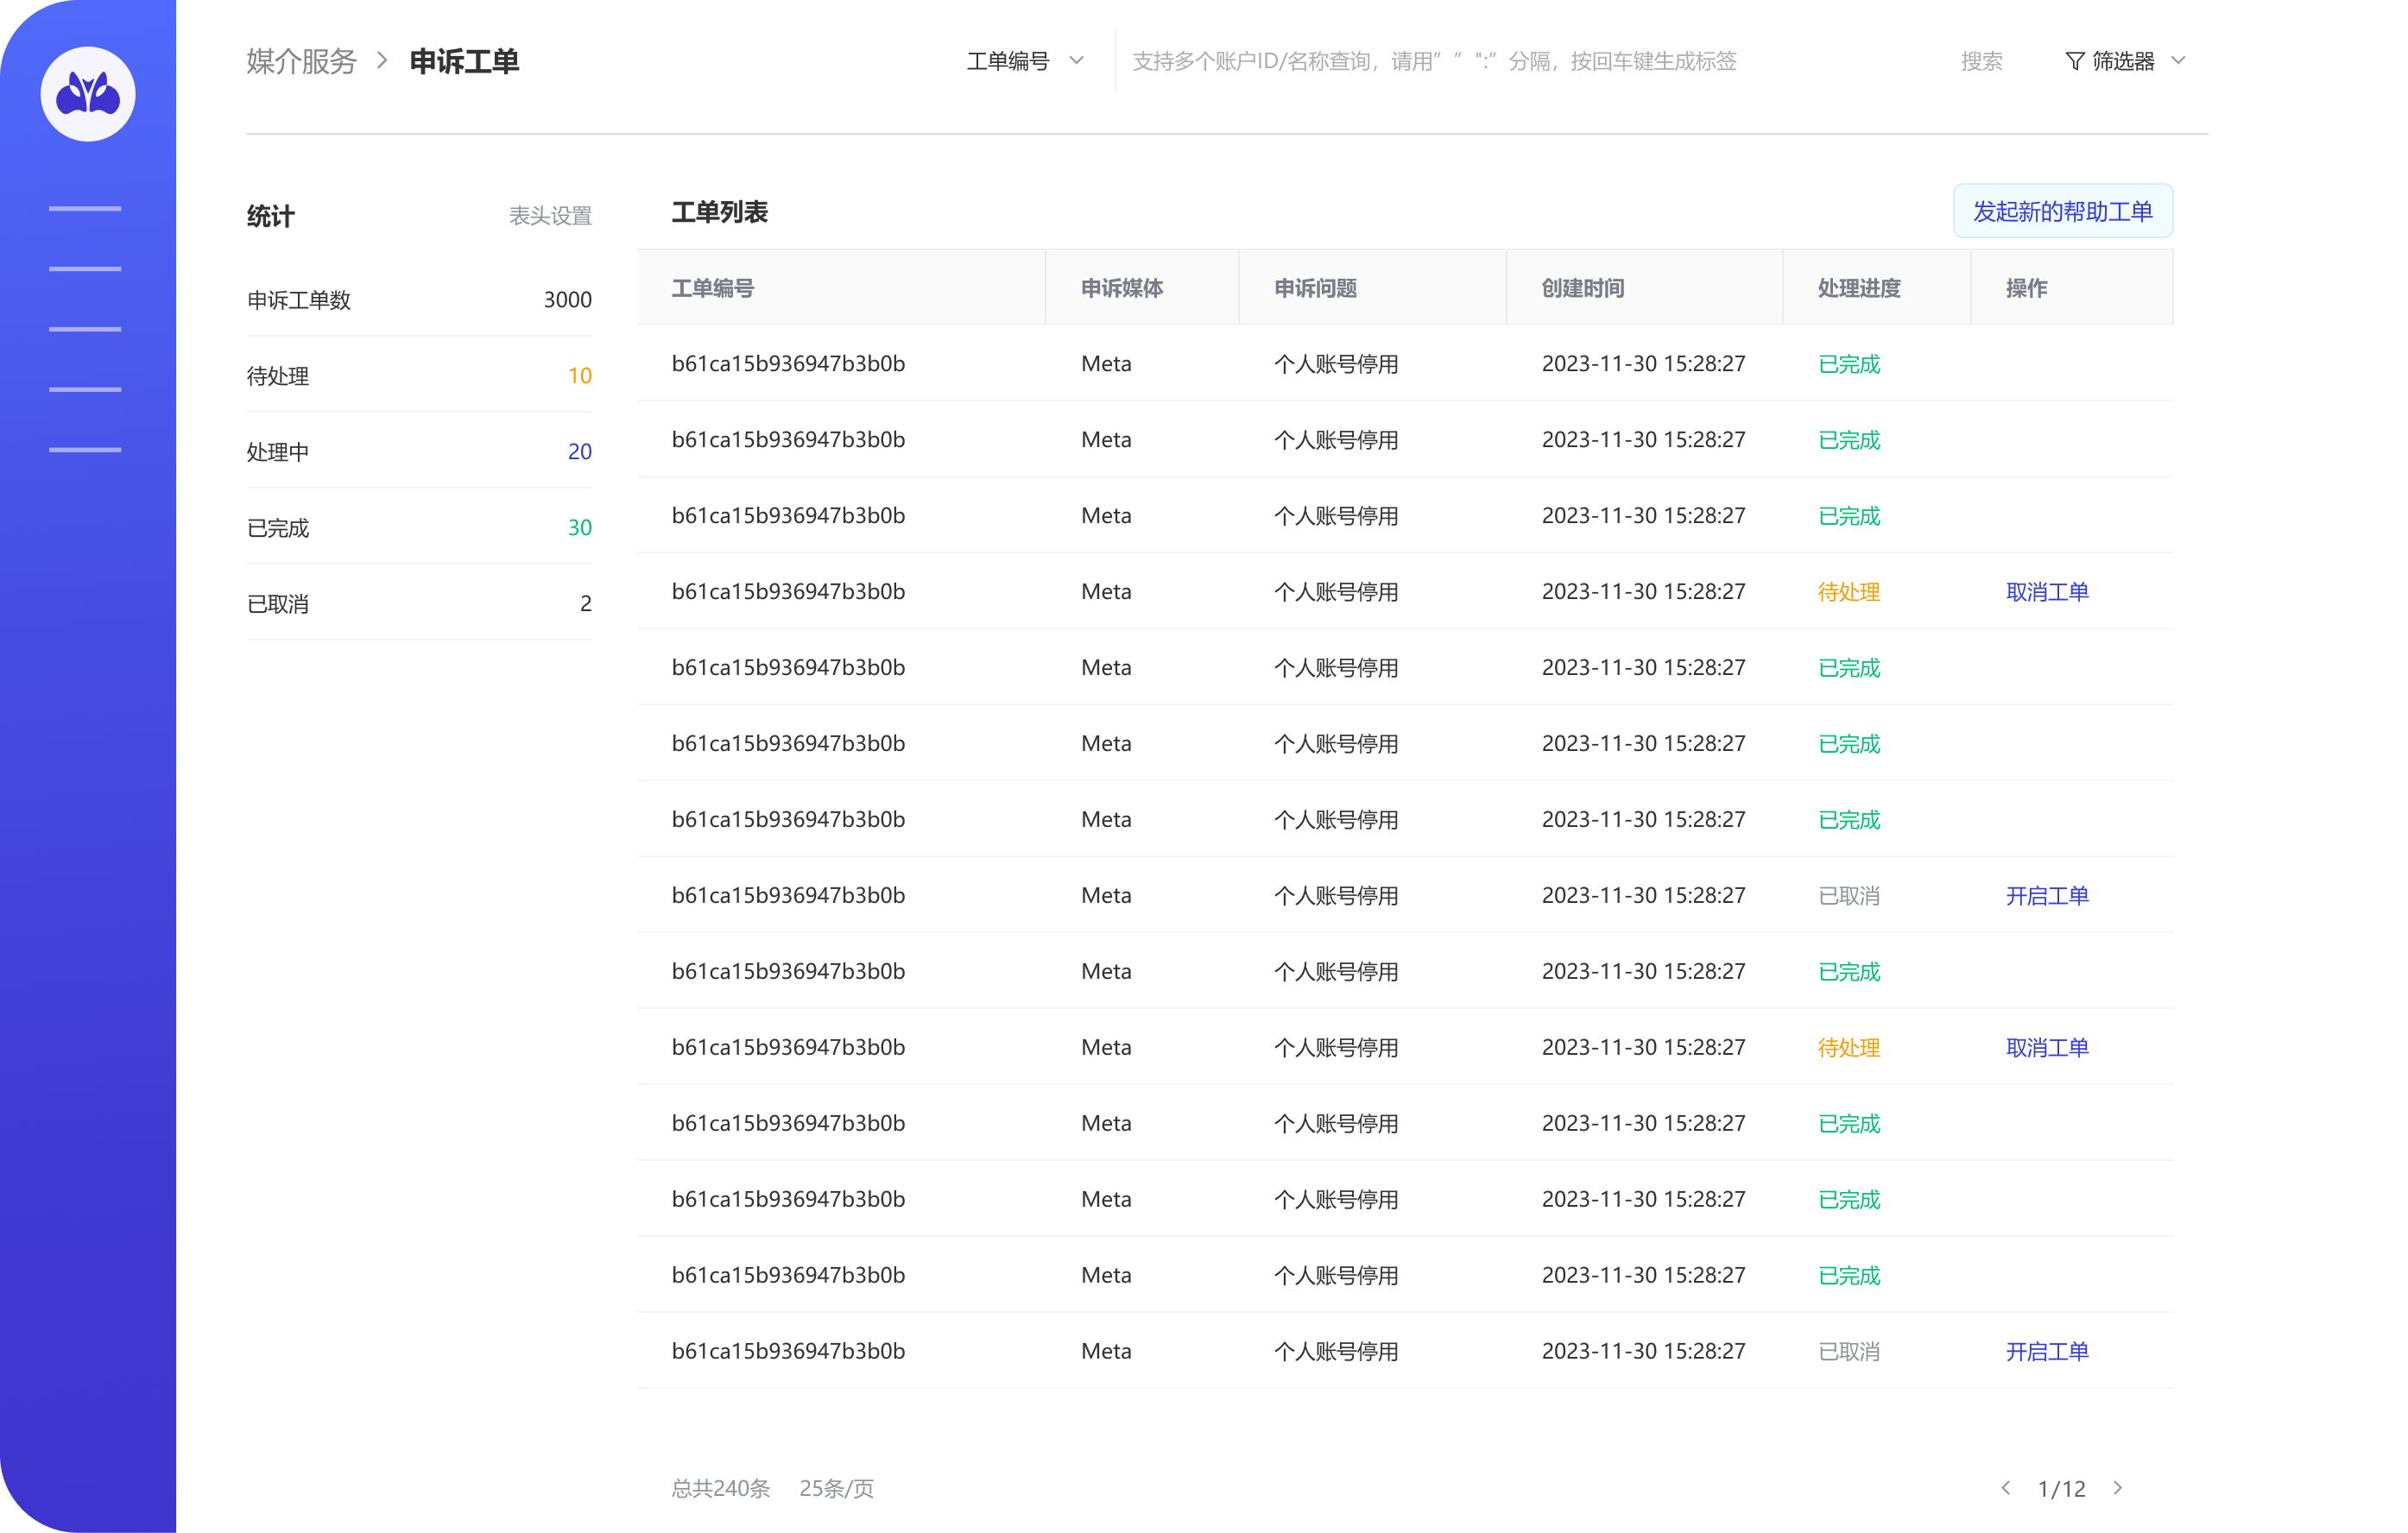This screenshot has height=1533, width=2408.
Task: Click the last sidebar menu line
Action: pos(85,450)
